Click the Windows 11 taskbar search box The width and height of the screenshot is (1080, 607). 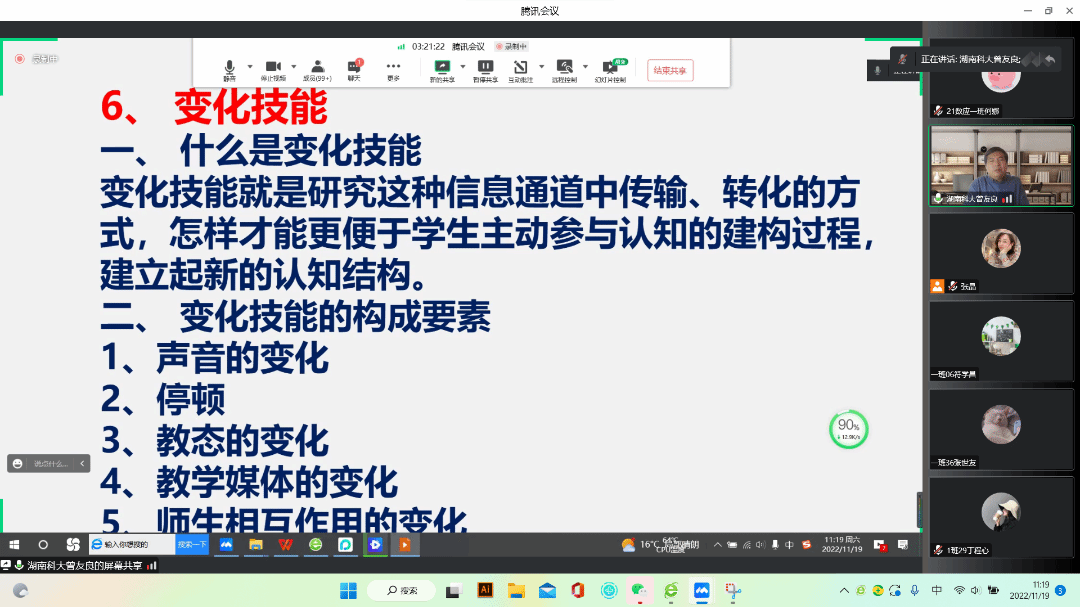tap(400, 590)
